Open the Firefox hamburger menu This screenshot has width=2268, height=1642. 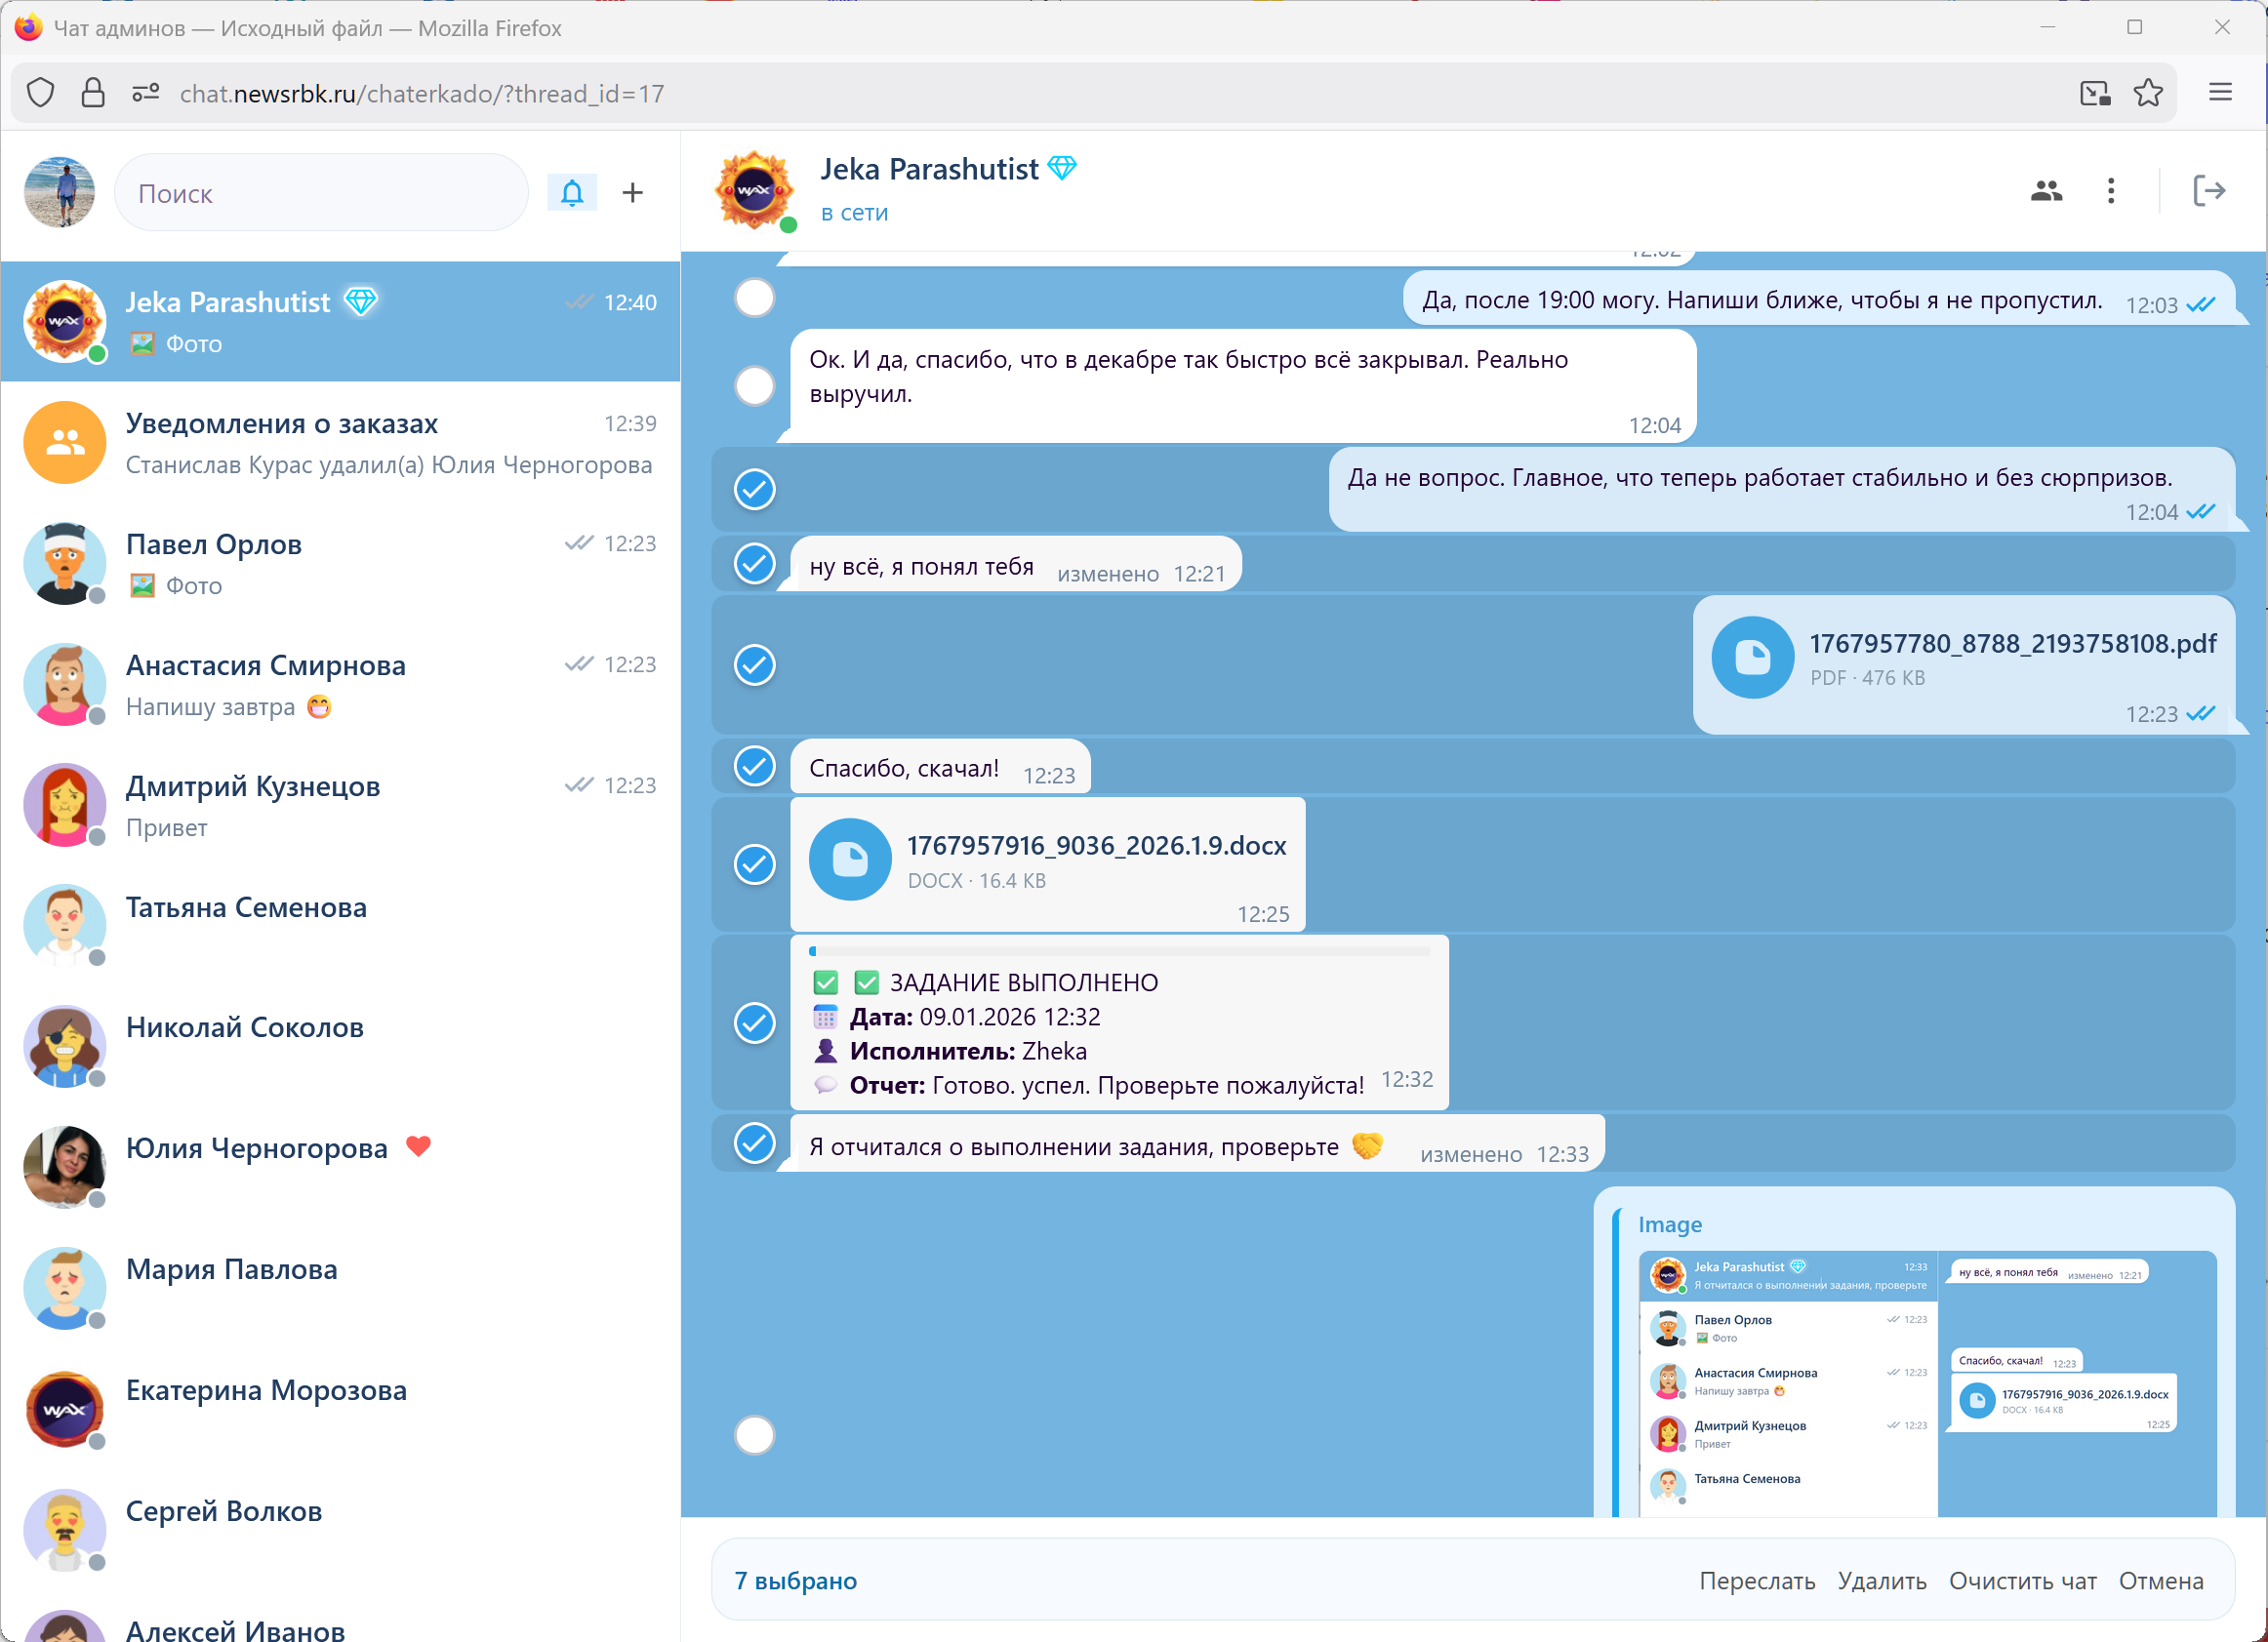pos(2220,93)
